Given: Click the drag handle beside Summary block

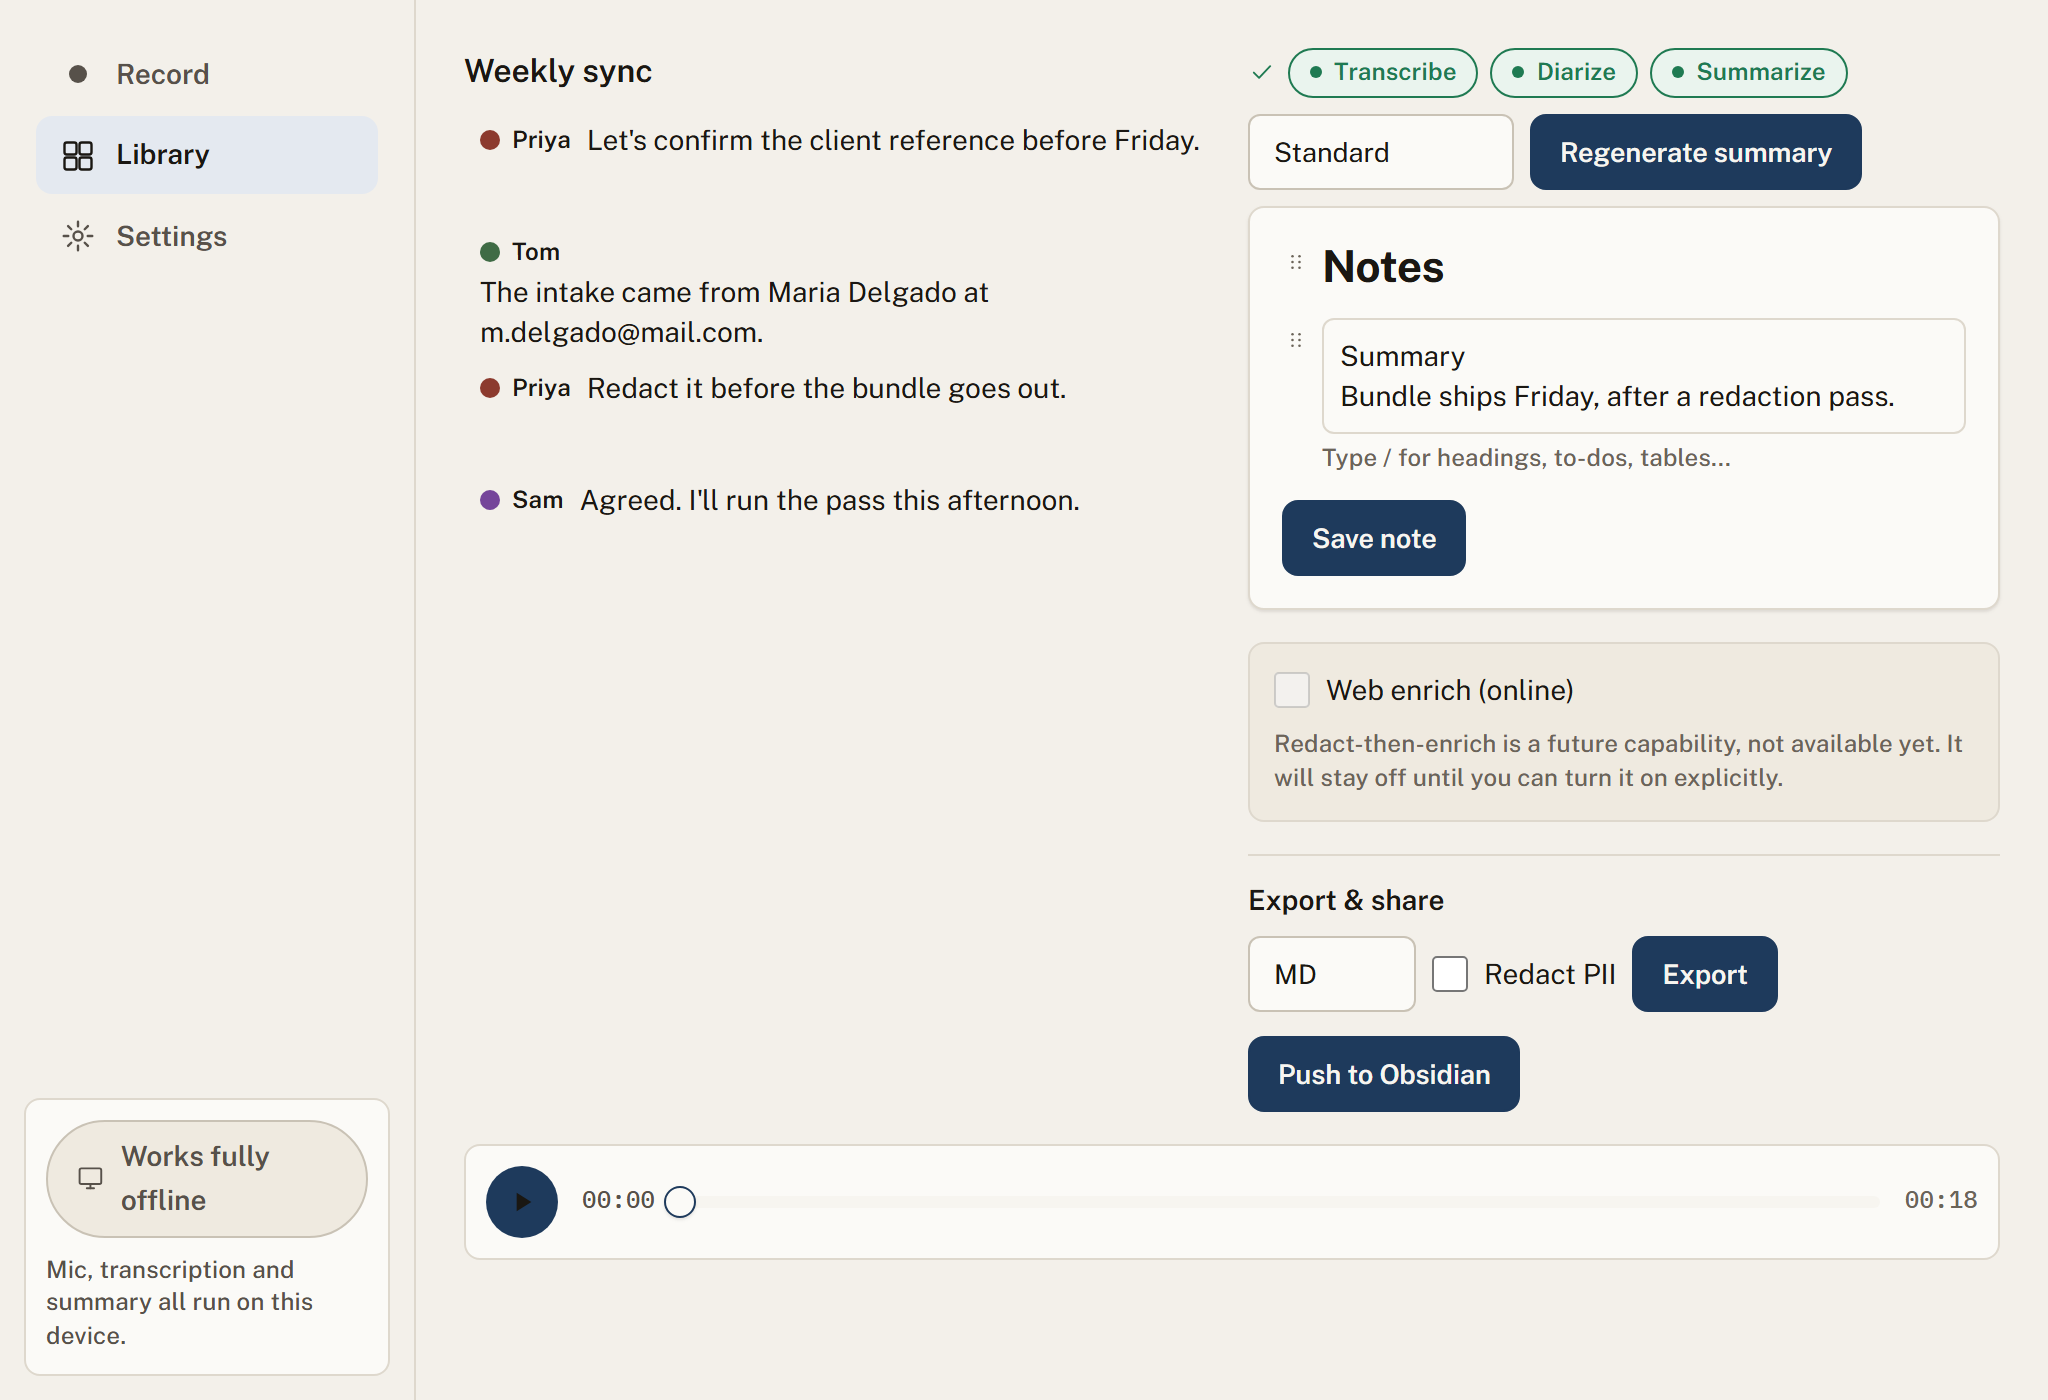Looking at the screenshot, I should [1296, 340].
